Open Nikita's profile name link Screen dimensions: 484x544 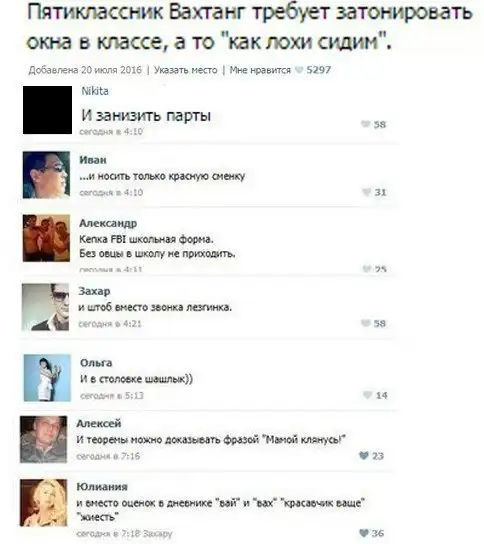(95, 91)
